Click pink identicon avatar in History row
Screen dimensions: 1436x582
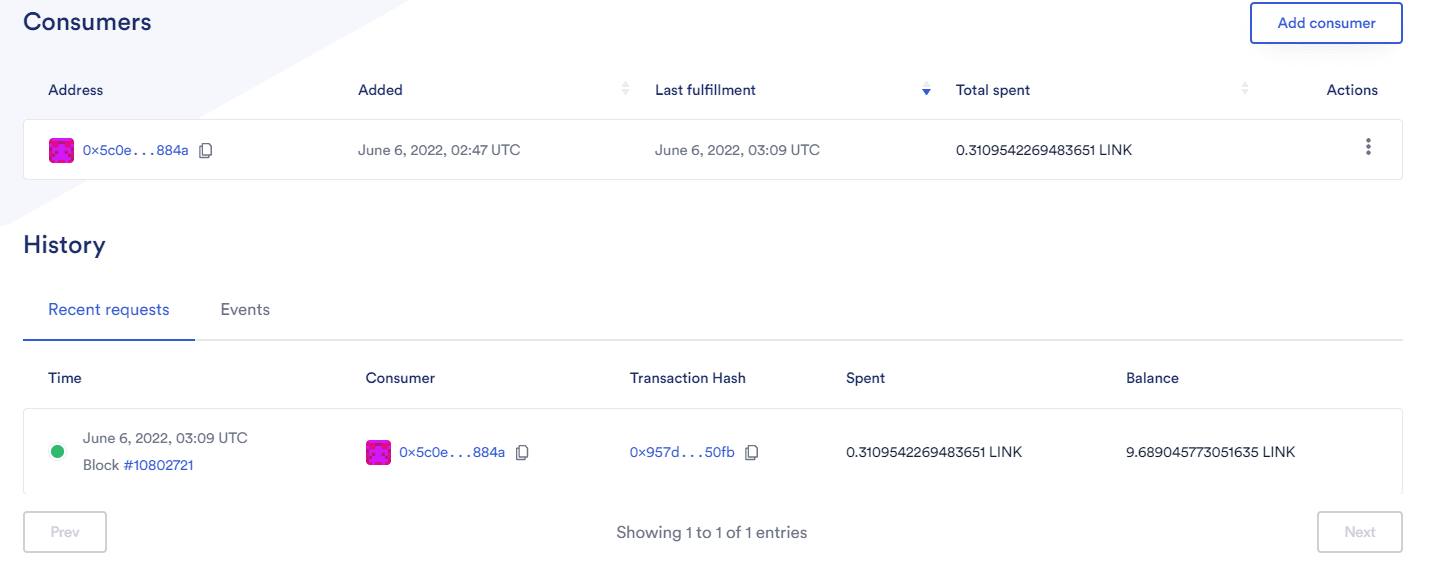(378, 453)
